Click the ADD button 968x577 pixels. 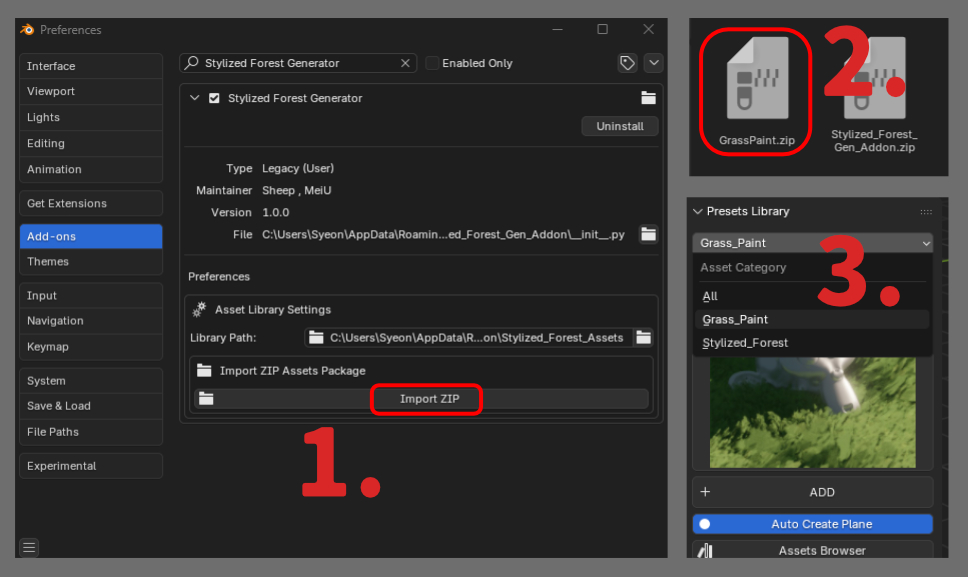click(x=812, y=492)
